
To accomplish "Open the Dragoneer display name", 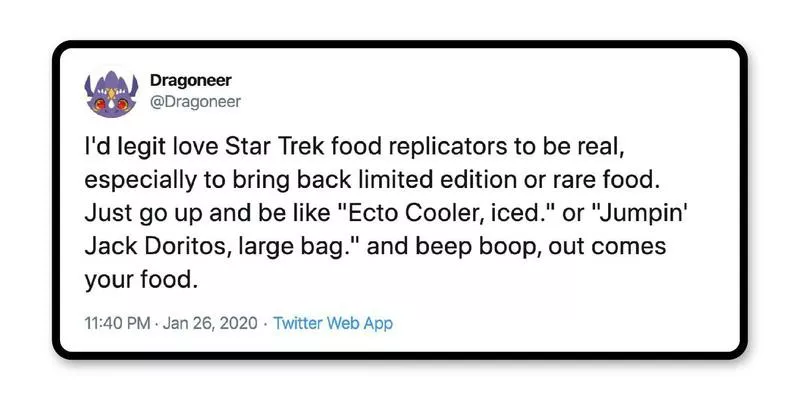I will (x=190, y=80).
